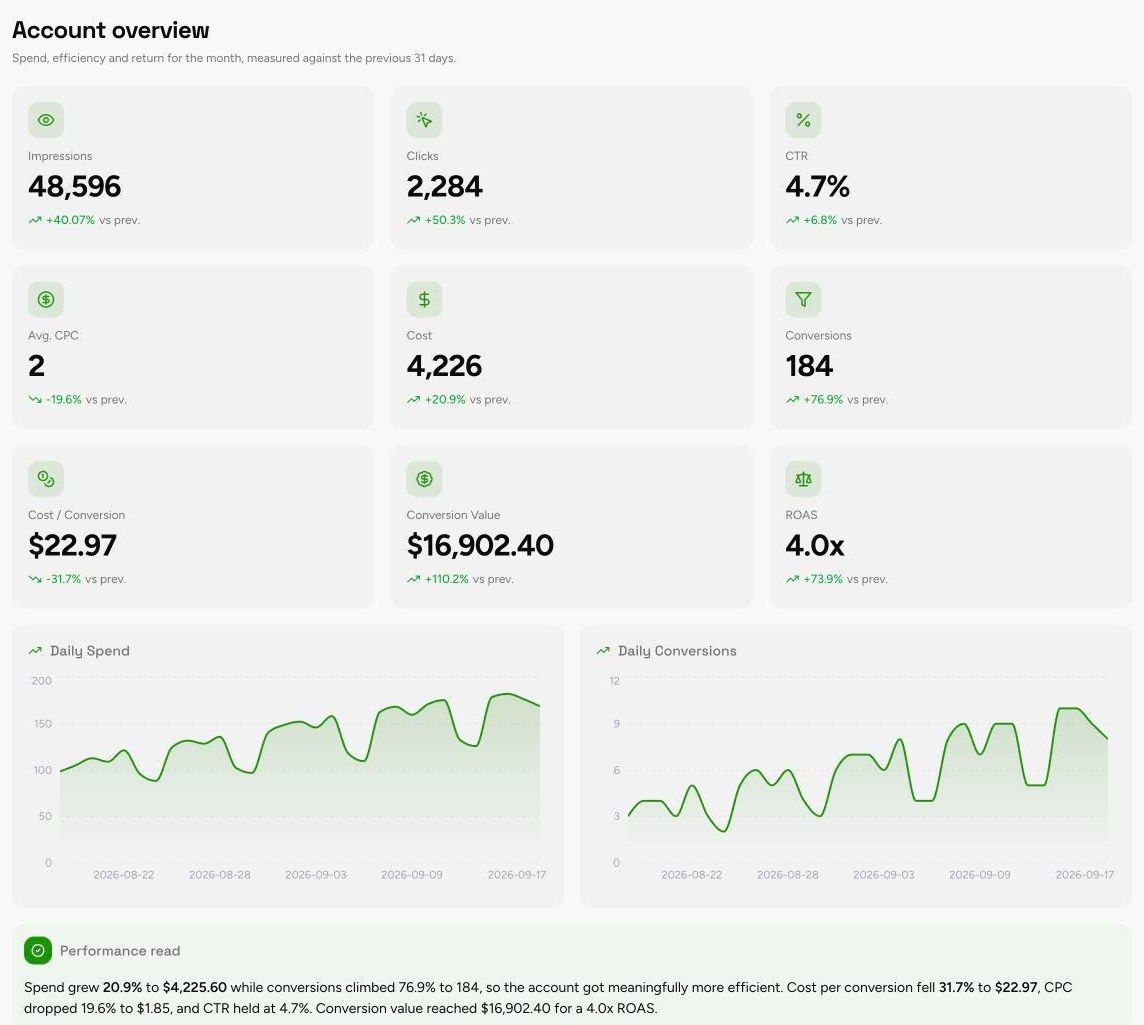Viewport: 1144px width, 1025px height.
Task: Click 2026-08-22 label on Daily Spend axis
Action: (124, 875)
